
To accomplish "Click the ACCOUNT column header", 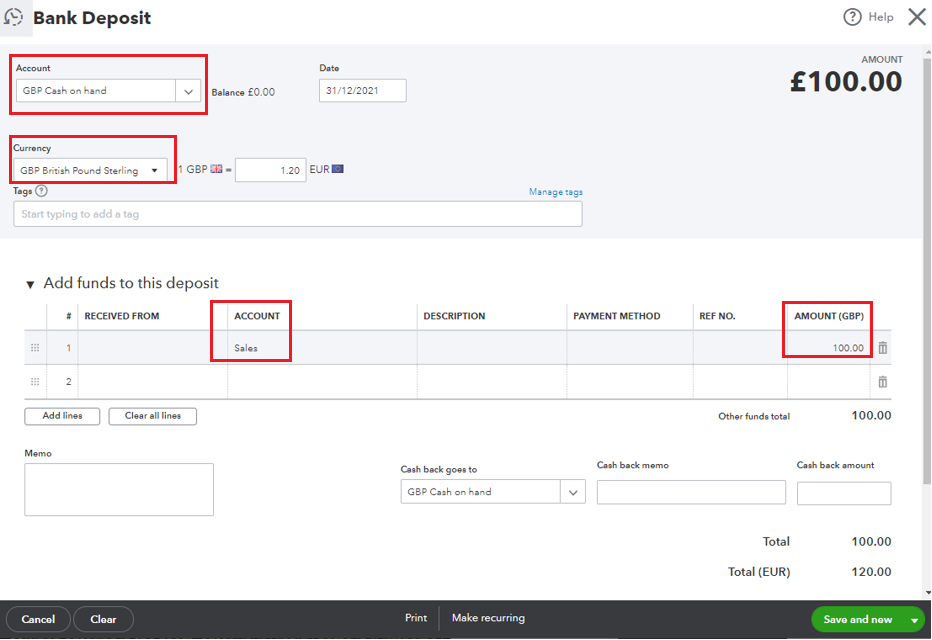I will coord(257,316).
